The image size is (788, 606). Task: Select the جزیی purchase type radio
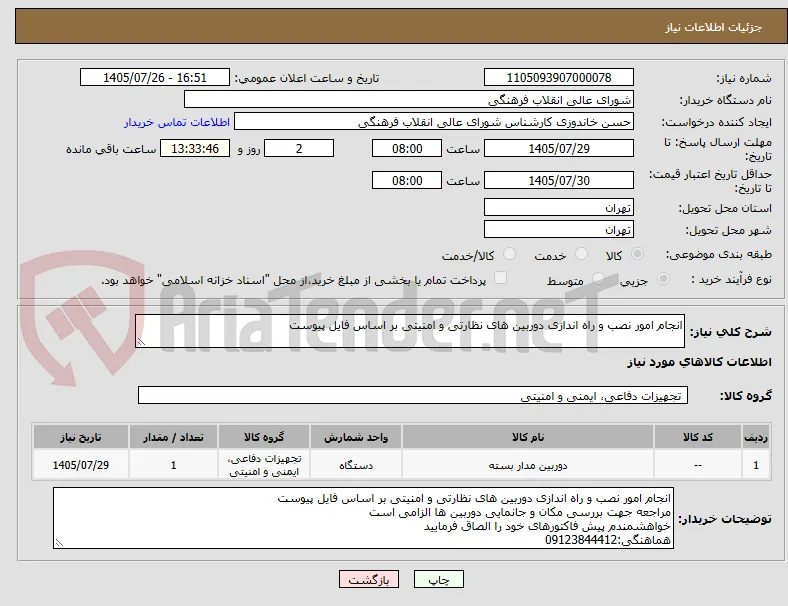pyautogui.click(x=663, y=278)
